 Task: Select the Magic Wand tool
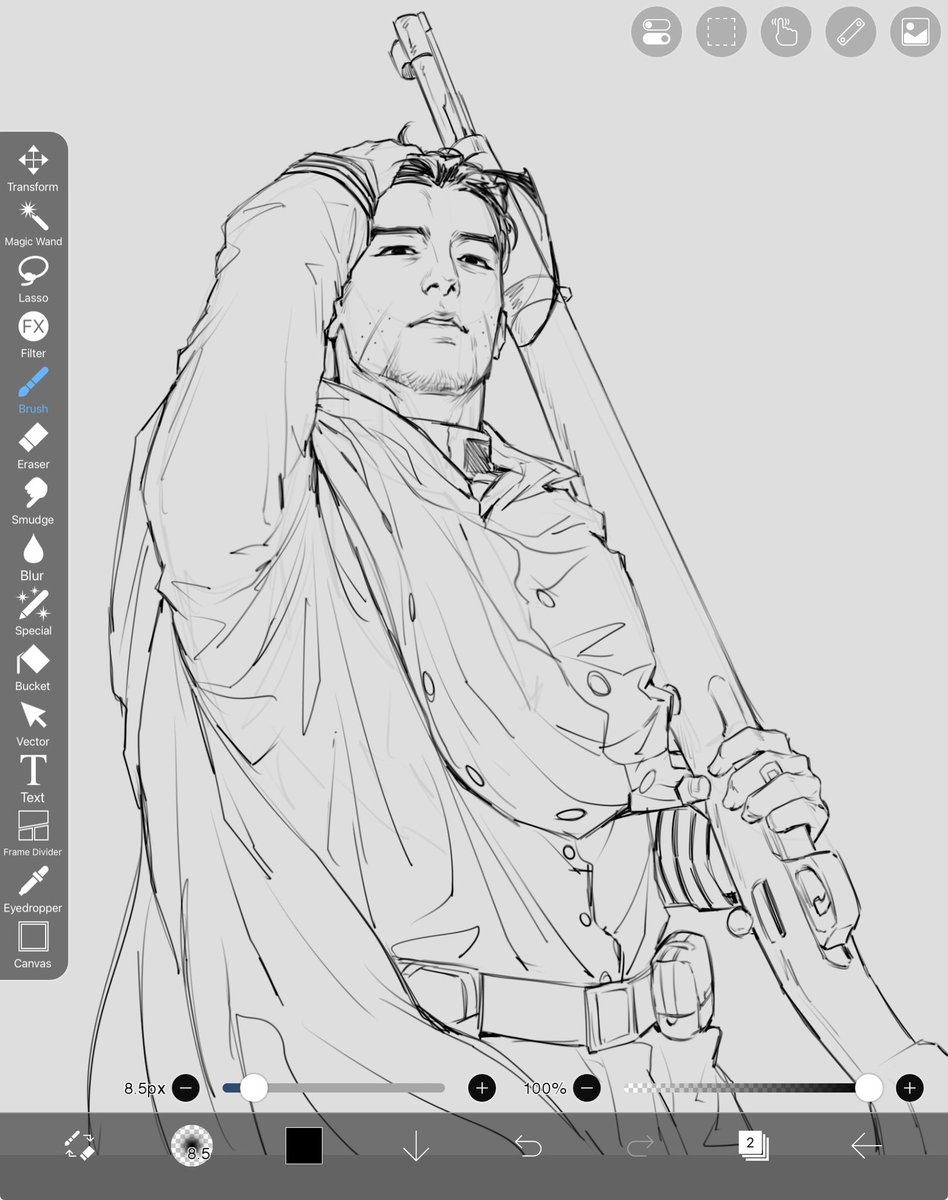point(33,223)
